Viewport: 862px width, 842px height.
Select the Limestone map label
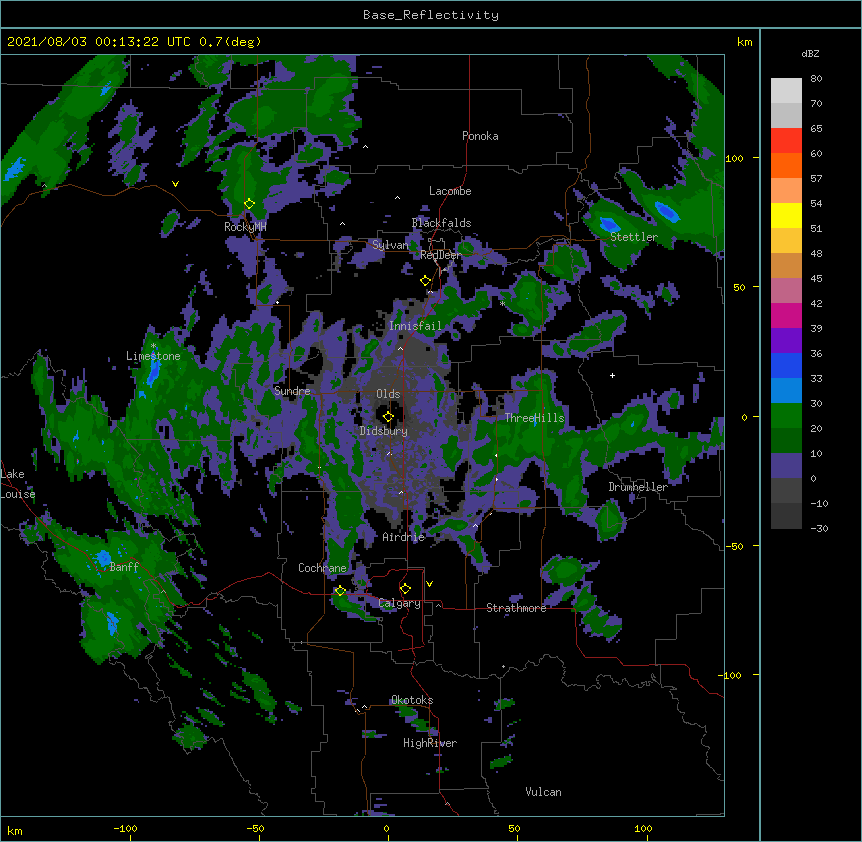153,356
